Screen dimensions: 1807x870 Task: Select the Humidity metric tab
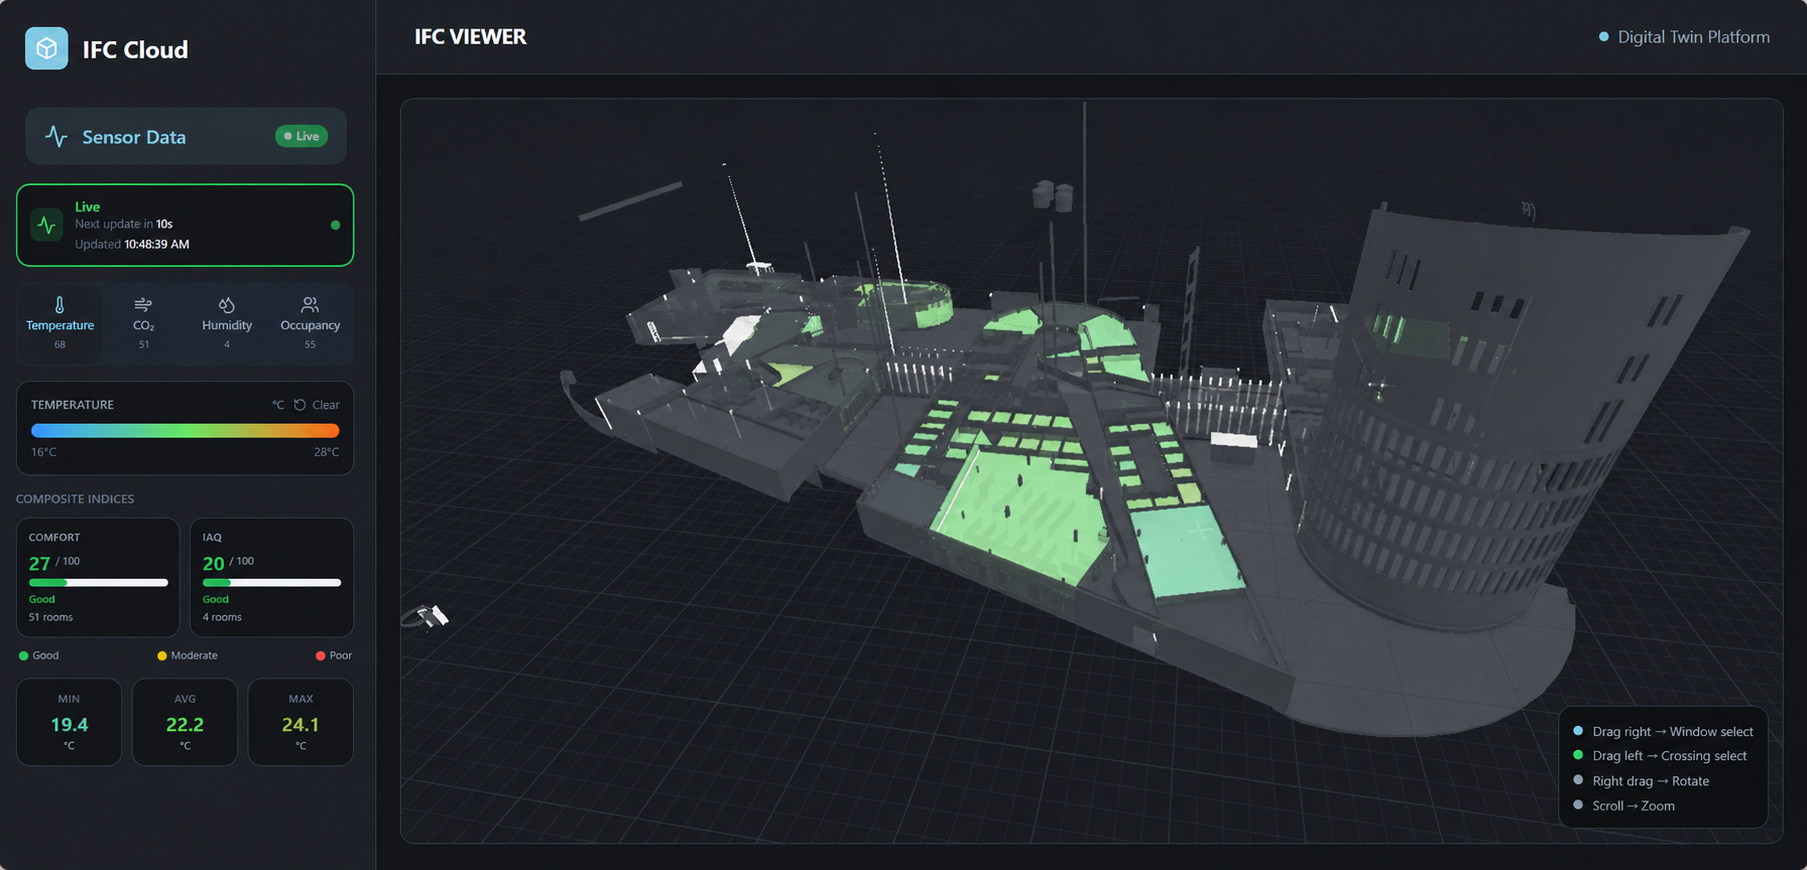tap(227, 323)
